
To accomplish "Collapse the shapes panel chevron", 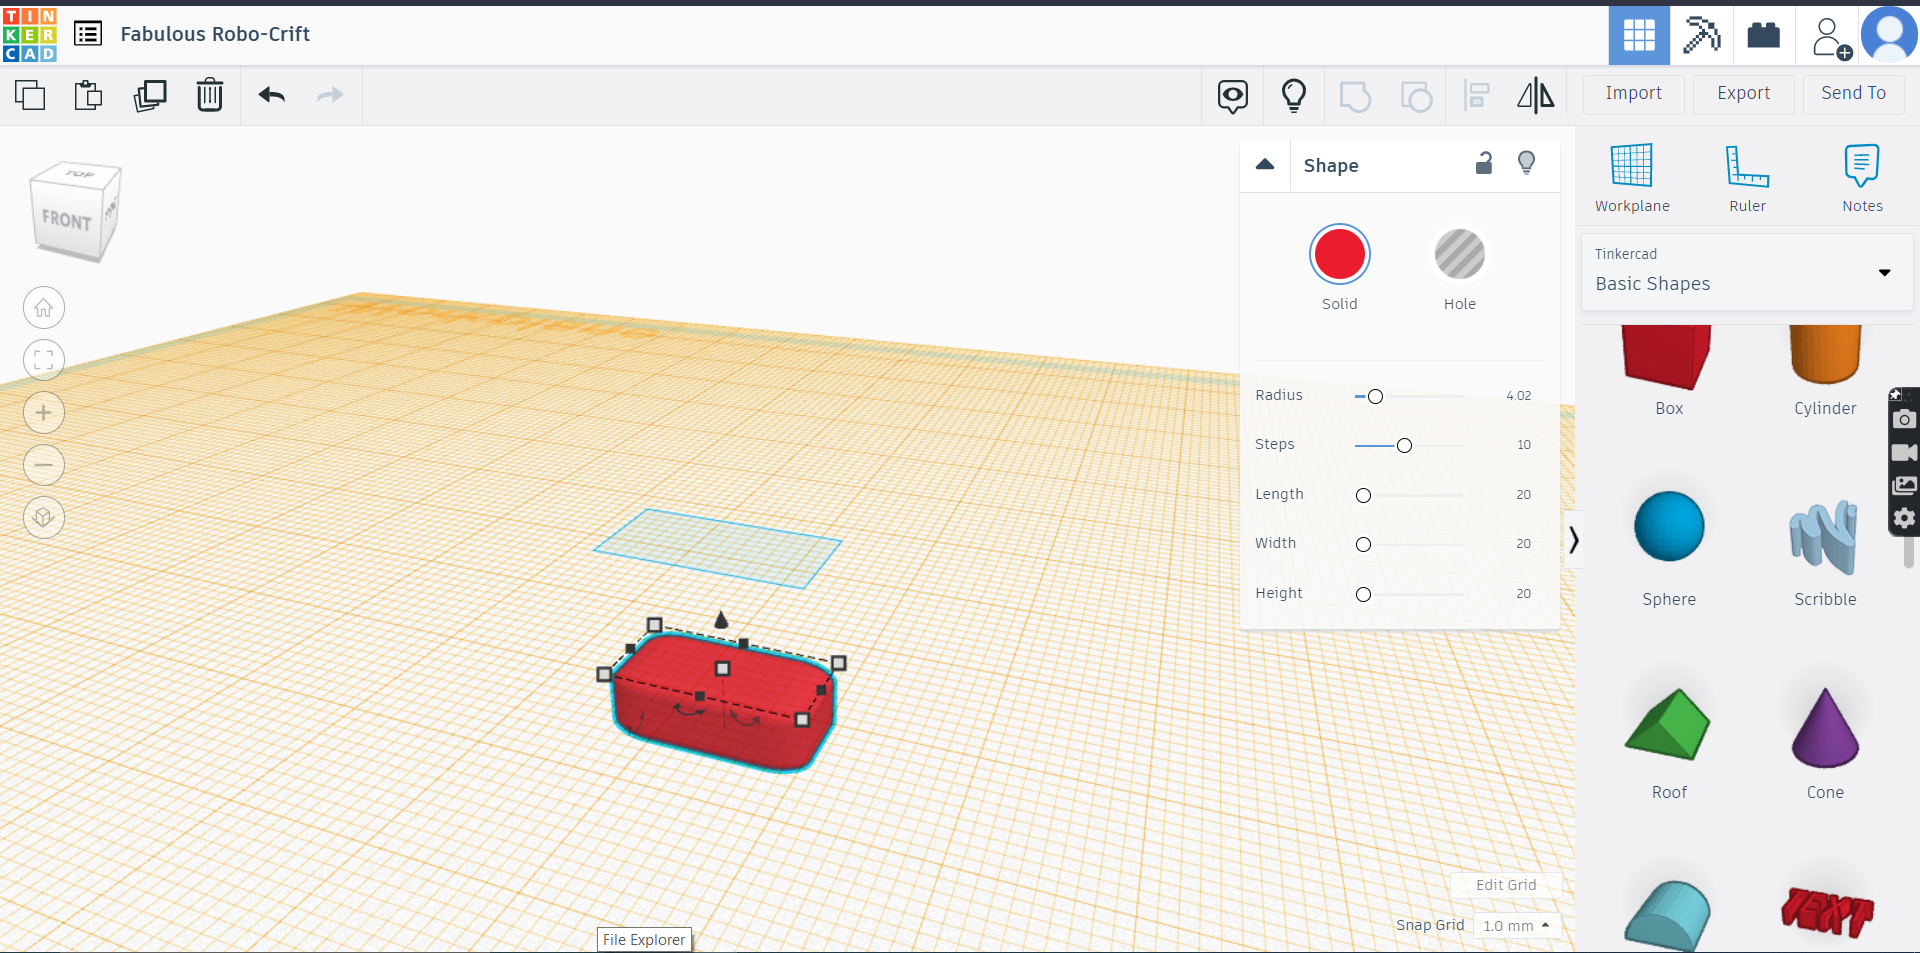I will tap(1574, 540).
